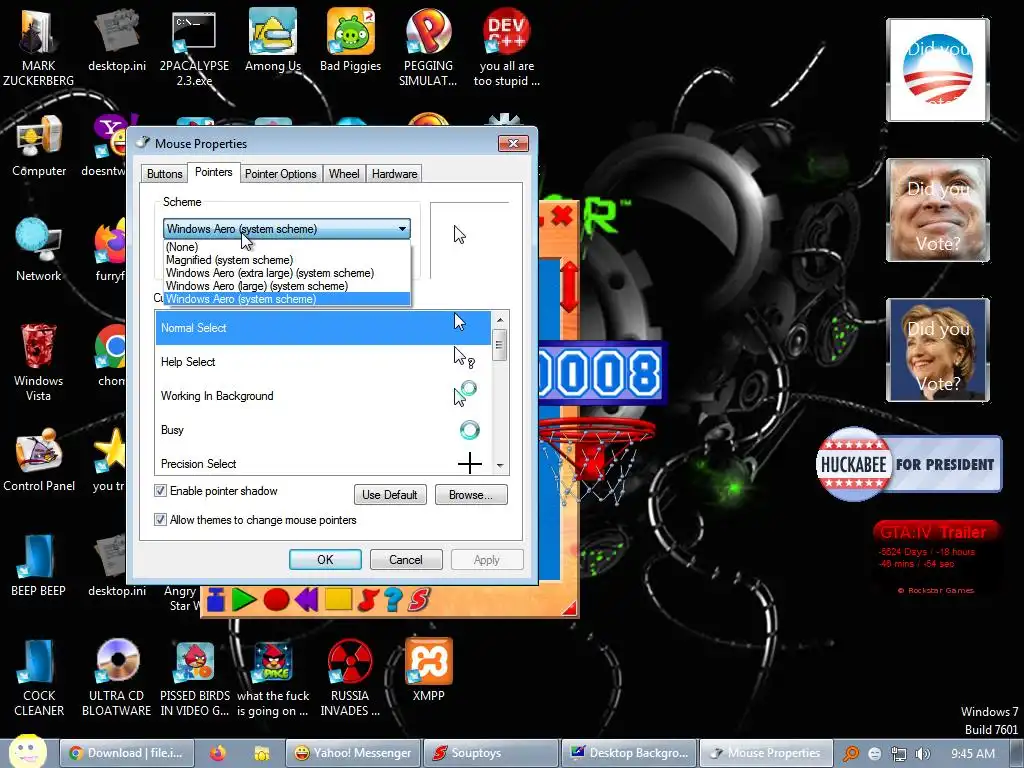The image size is (1024, 768).
Task: Click the blue question mark in Souptoys toolbar
Action: 393,600
